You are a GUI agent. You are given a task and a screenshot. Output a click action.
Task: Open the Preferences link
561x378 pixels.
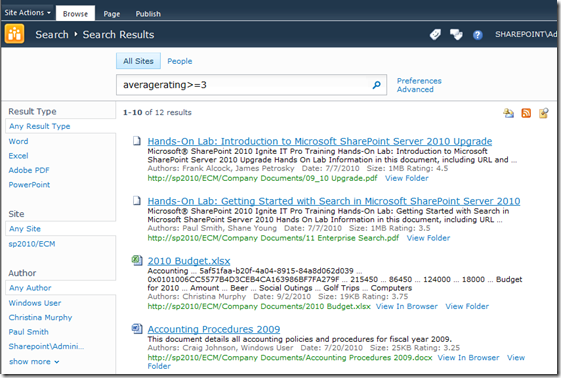click(419, 81)
